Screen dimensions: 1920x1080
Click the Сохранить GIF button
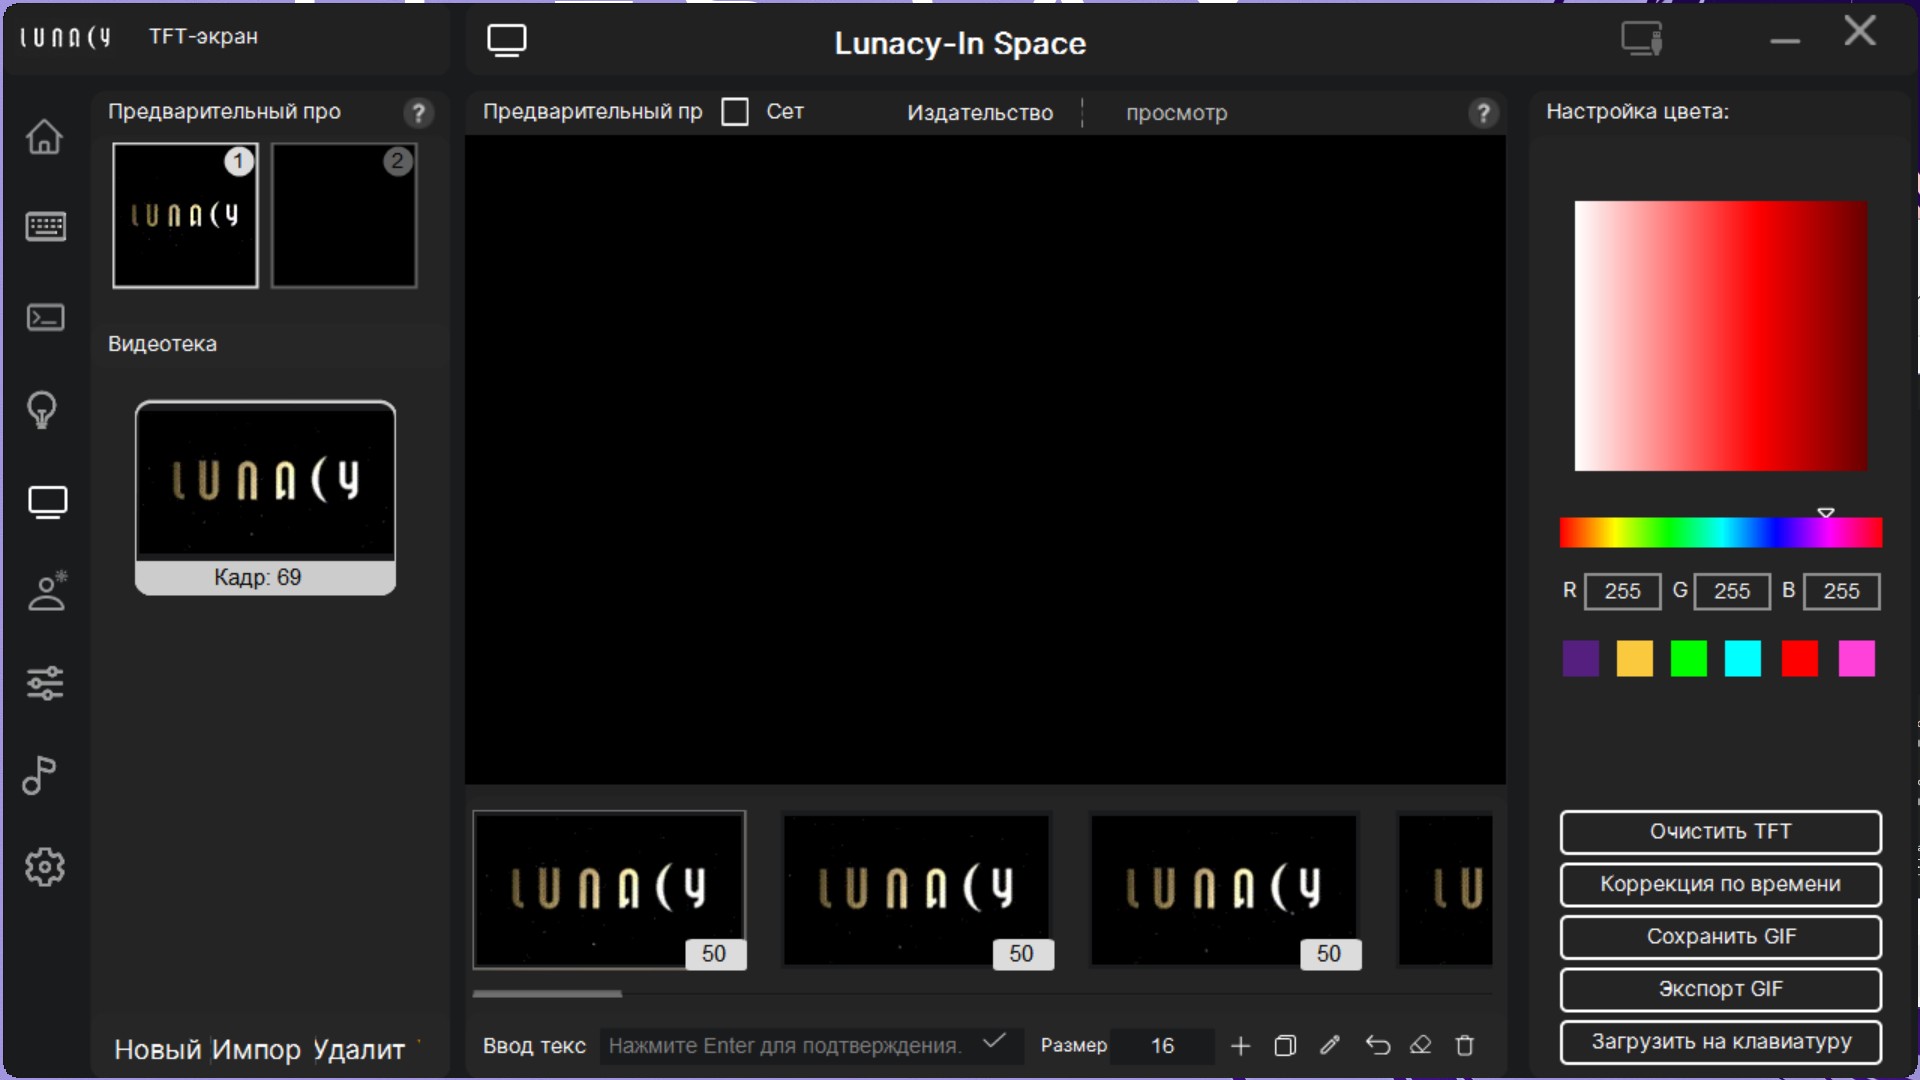pos(1720,937)
